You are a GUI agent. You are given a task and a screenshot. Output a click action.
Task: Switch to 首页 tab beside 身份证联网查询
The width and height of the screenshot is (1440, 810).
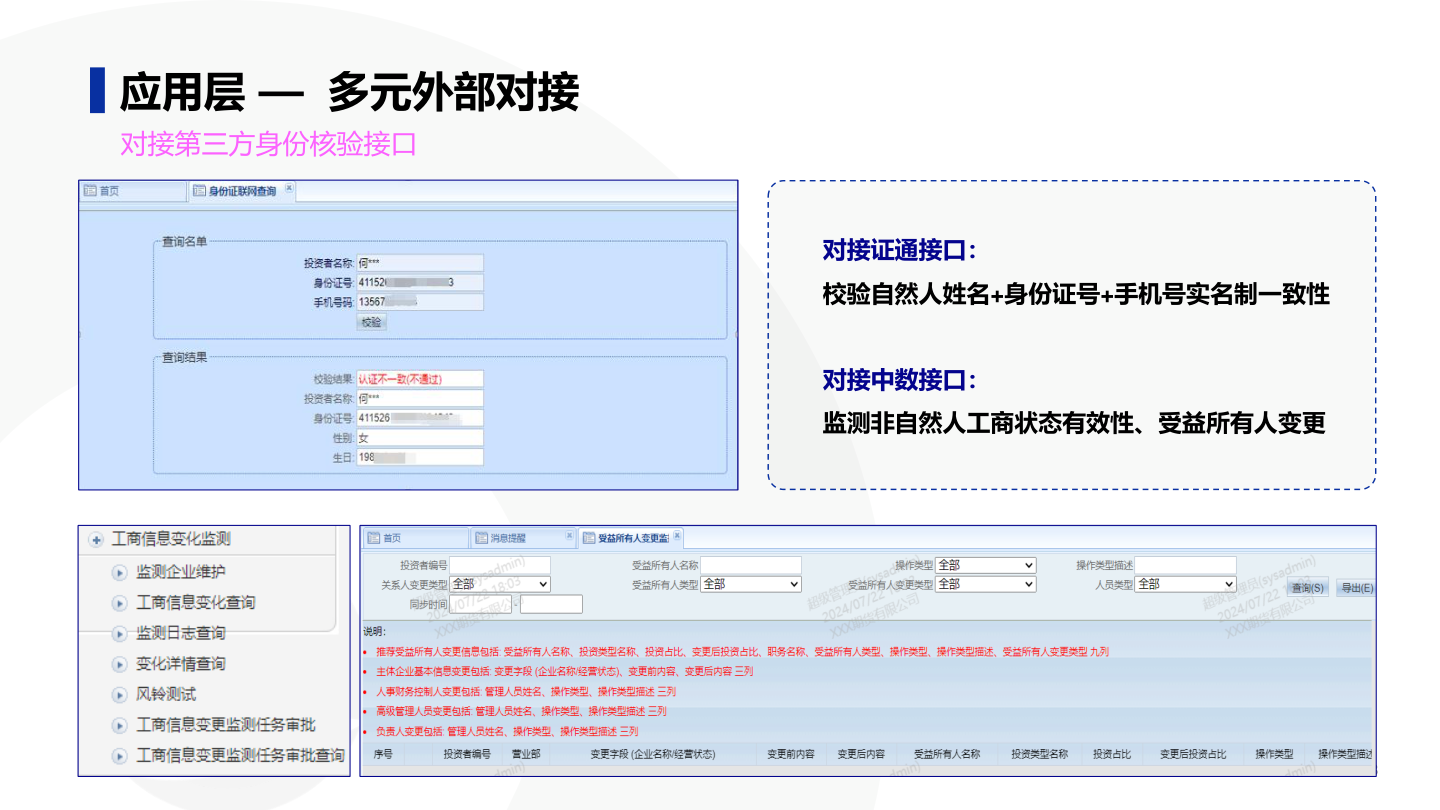pyautogui.click(x=133, y=191)
